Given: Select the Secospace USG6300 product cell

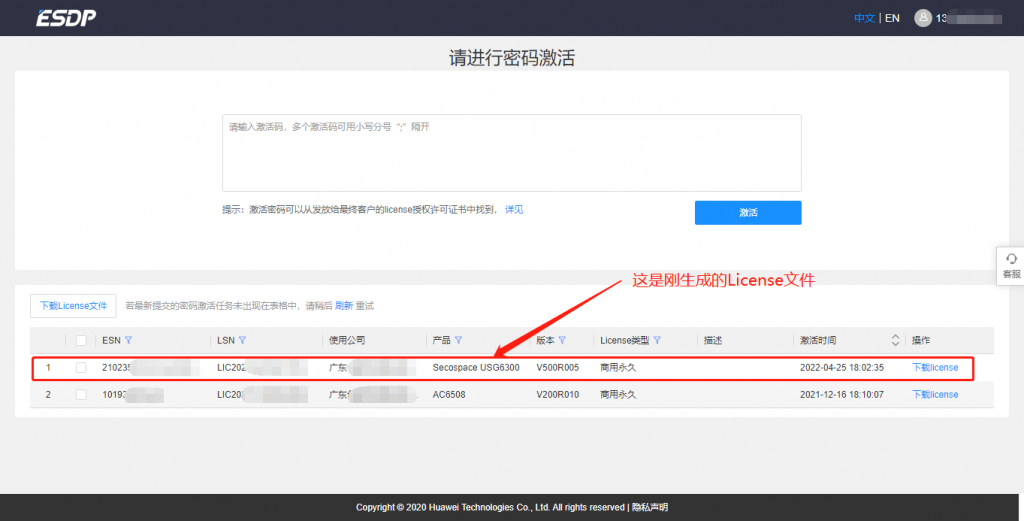Looking at the screenshot, I should point(476,368).
